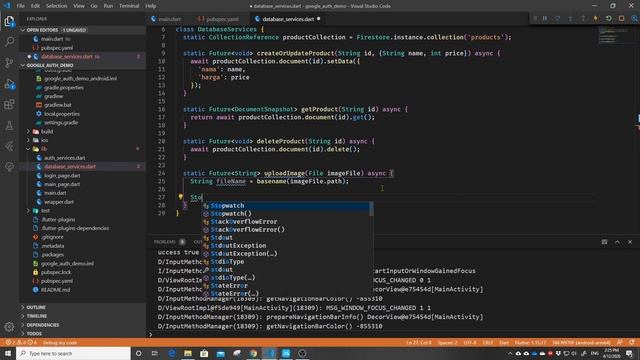The height and width of the screenshot is (360, 640).
Task: Open Task View on taskbar
Action: [x=155, y=353]
